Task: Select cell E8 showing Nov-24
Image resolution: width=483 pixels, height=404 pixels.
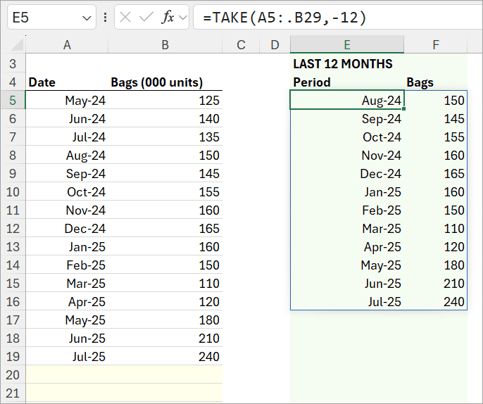Action: click(347, 155)
